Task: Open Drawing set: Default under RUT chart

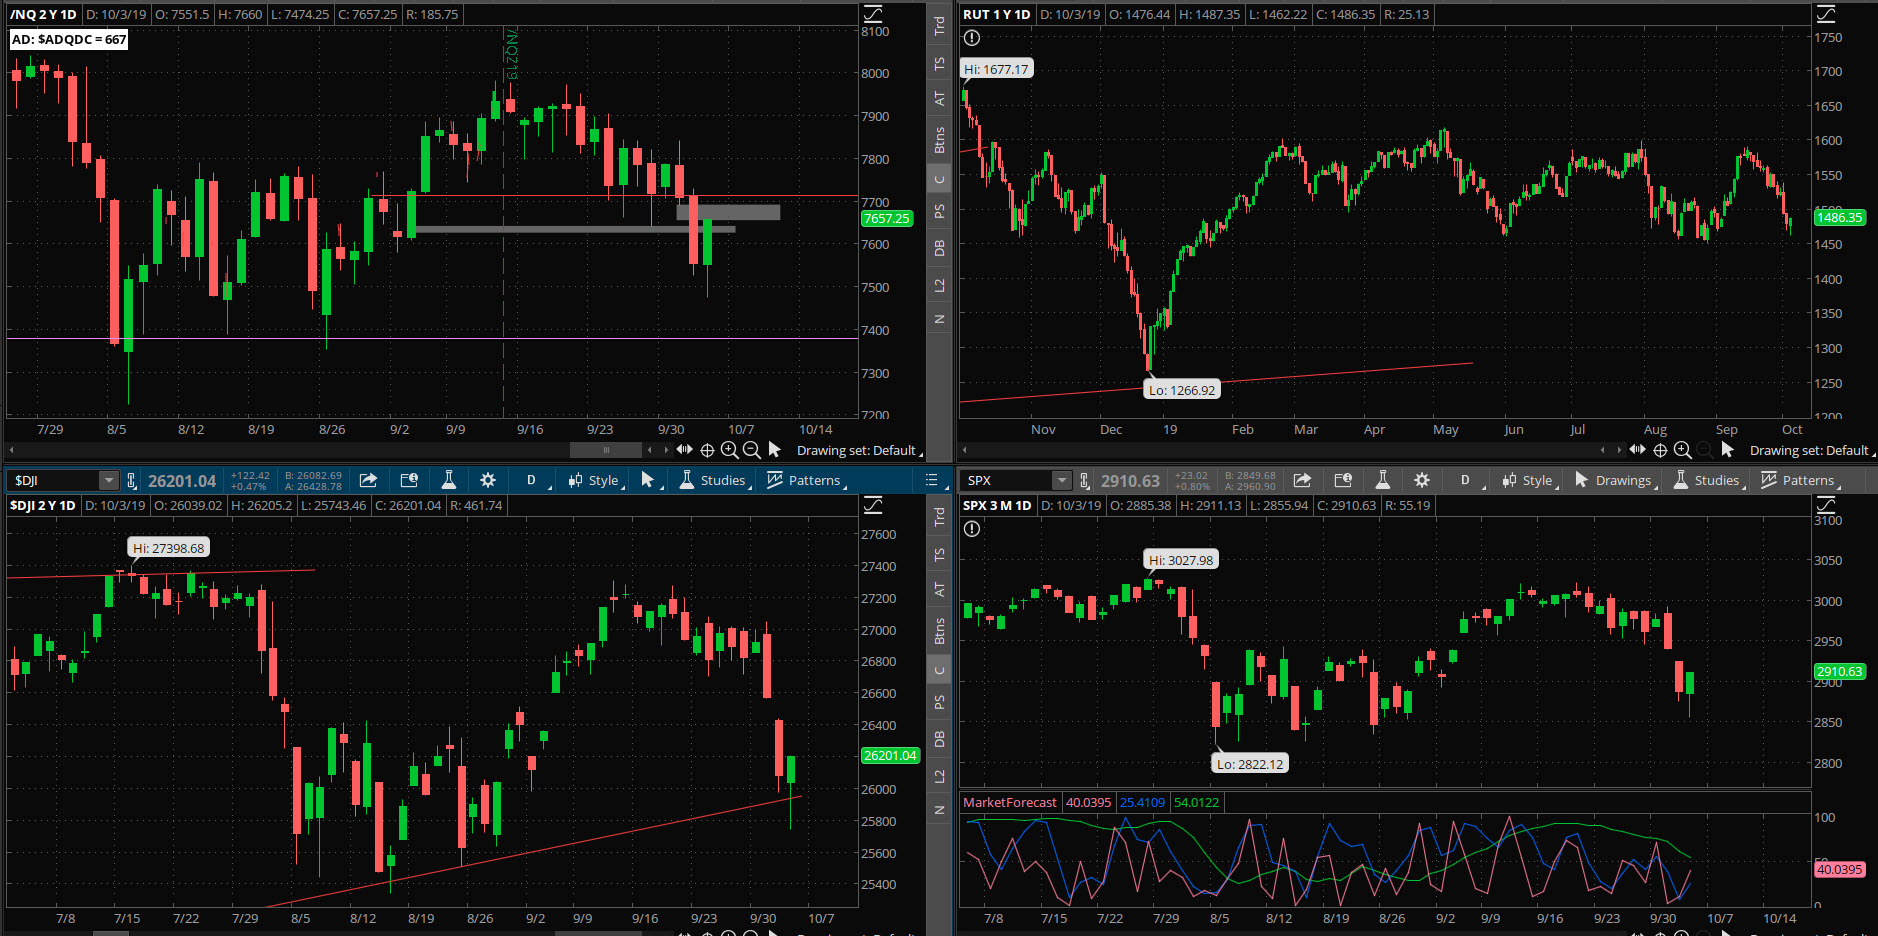Action: click(x=1812, y=450)
